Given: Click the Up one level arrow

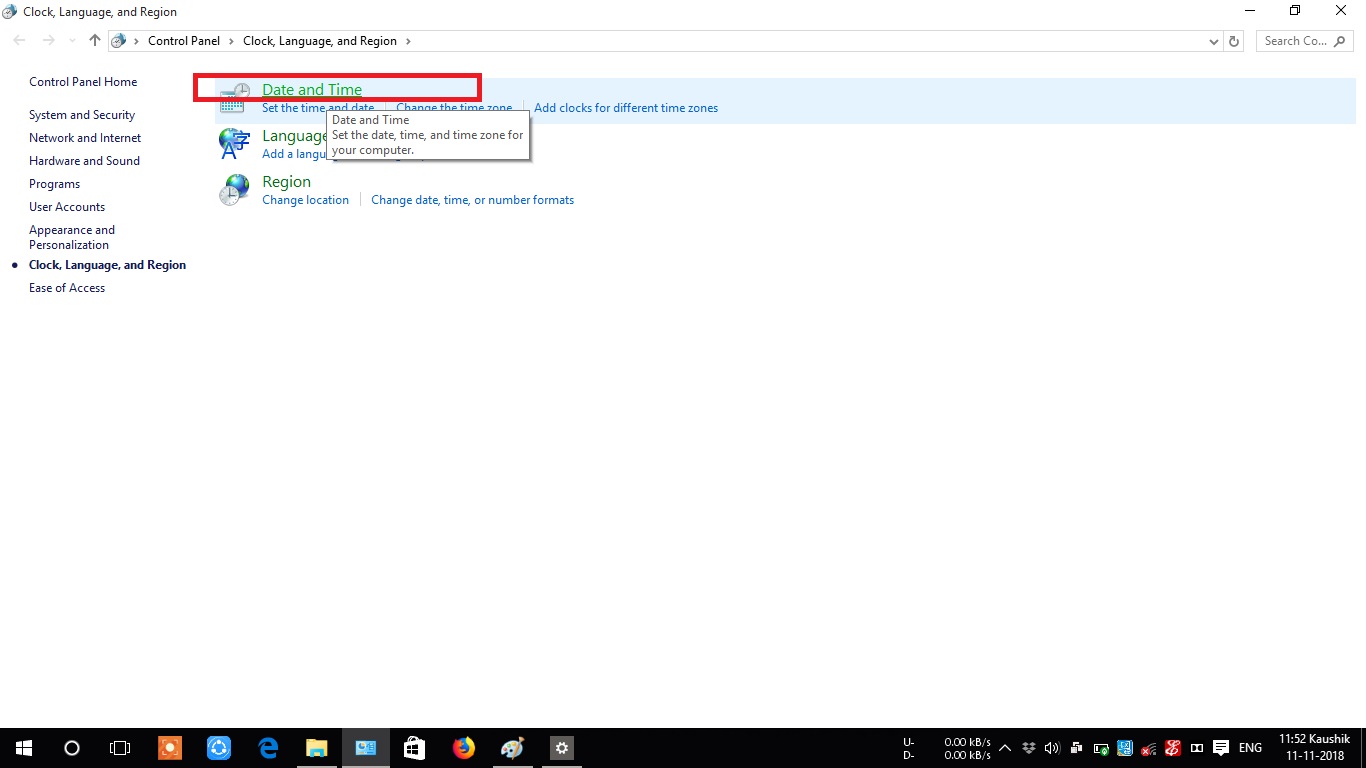Looking at the screenshot, I should pyautogui.click(x=94, y=41).
